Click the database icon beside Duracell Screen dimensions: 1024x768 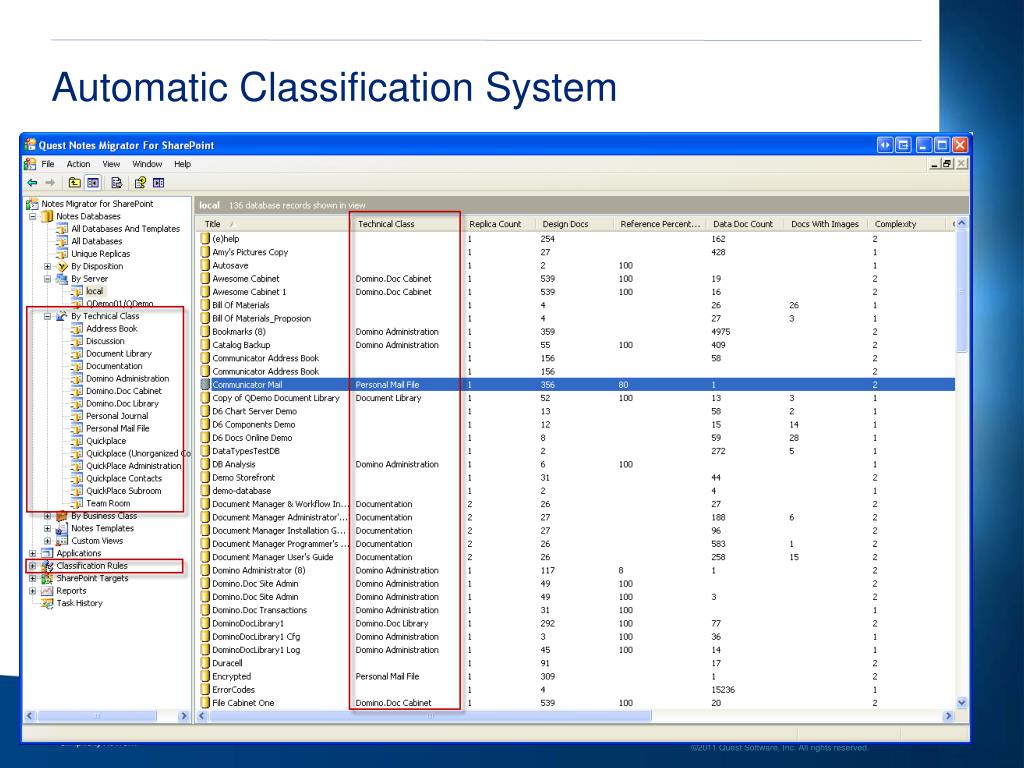(205, 664)
